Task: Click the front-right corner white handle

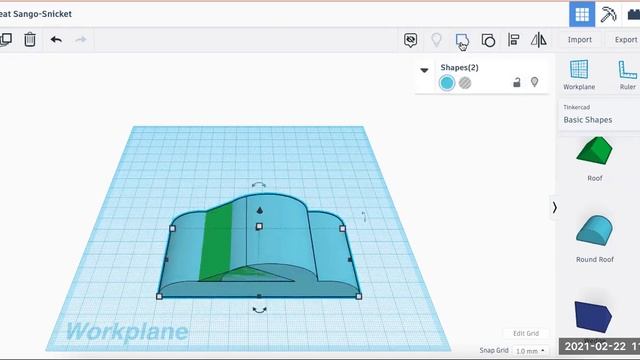Action: (x=359, y=297)
